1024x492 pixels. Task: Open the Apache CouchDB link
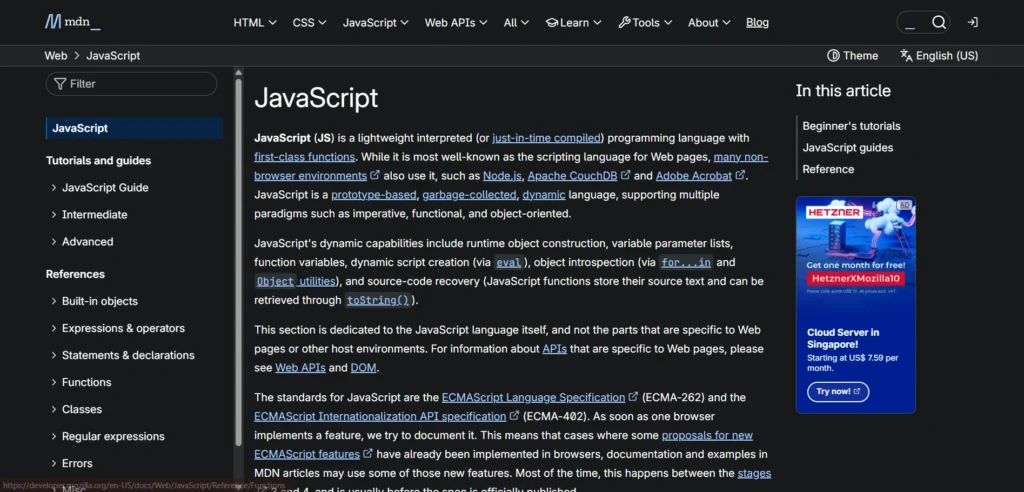point(579,176)
